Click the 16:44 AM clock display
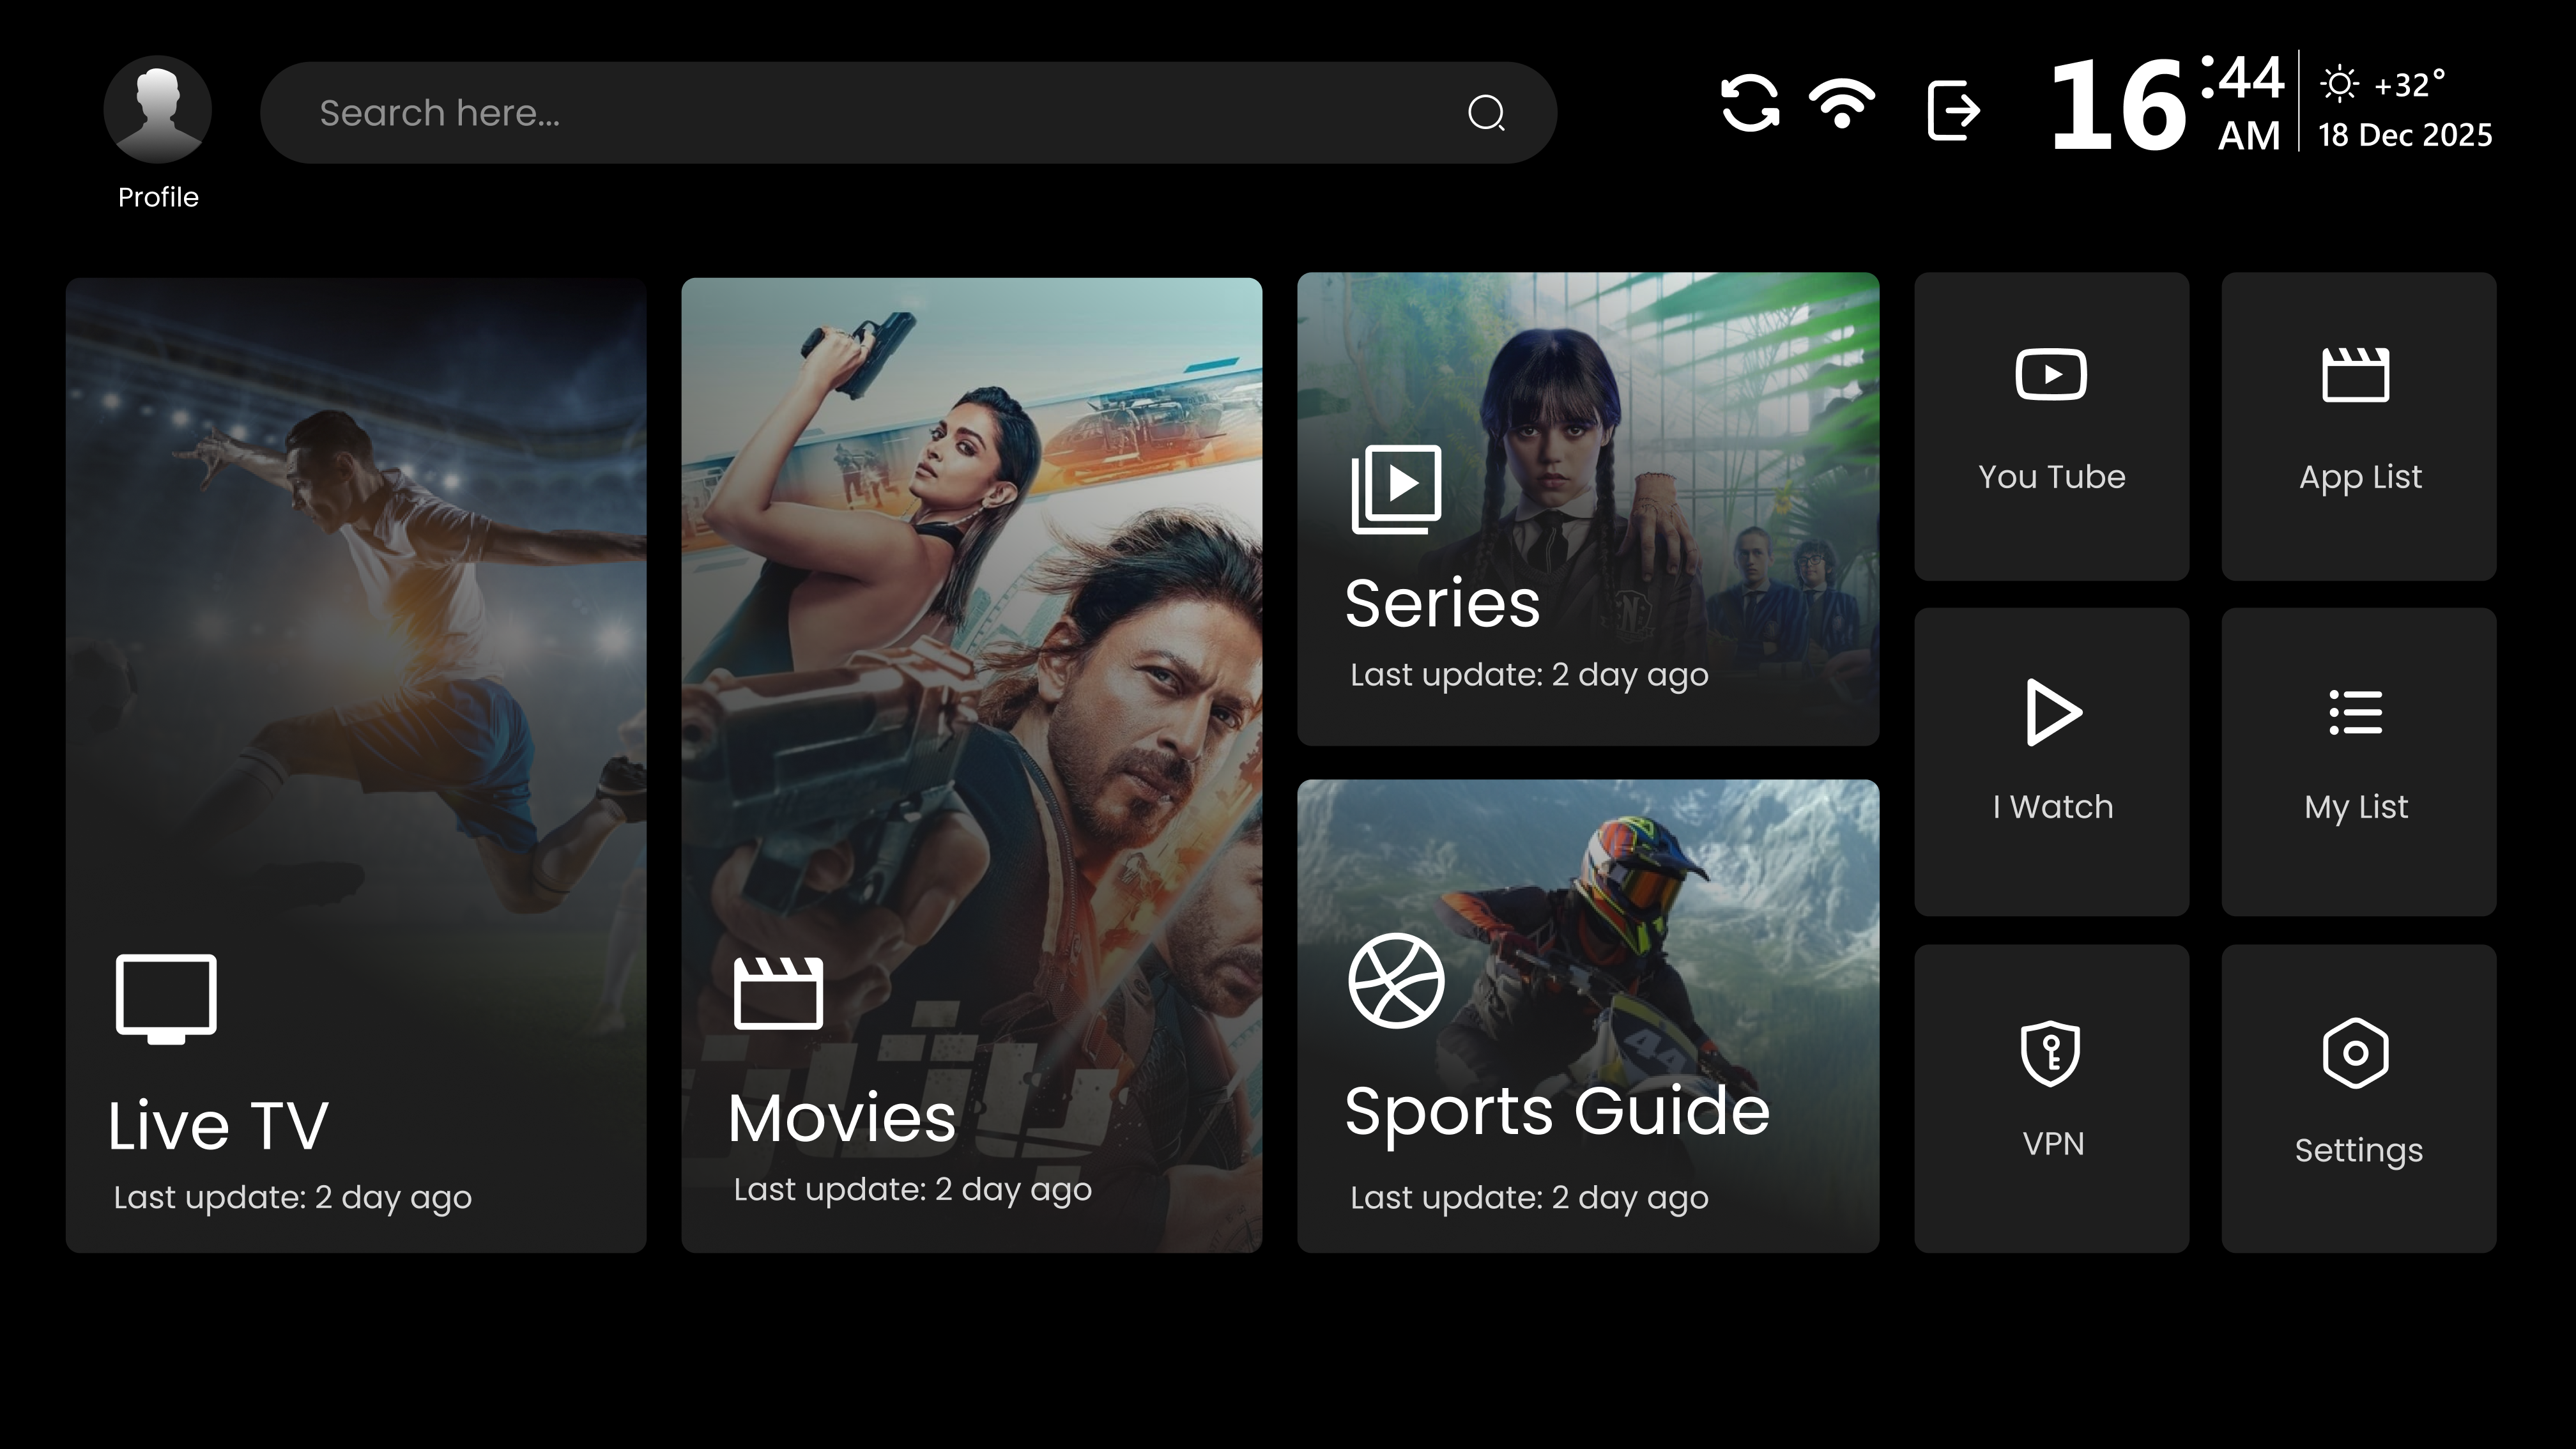Screen dimensions: 2576x1449 [2165, 105]
